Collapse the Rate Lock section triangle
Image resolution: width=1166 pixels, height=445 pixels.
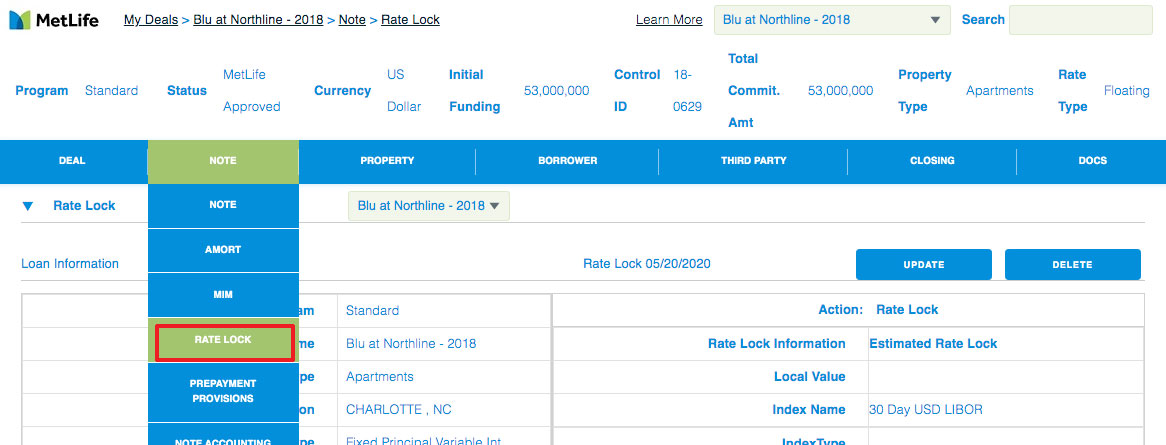(28, 206)
